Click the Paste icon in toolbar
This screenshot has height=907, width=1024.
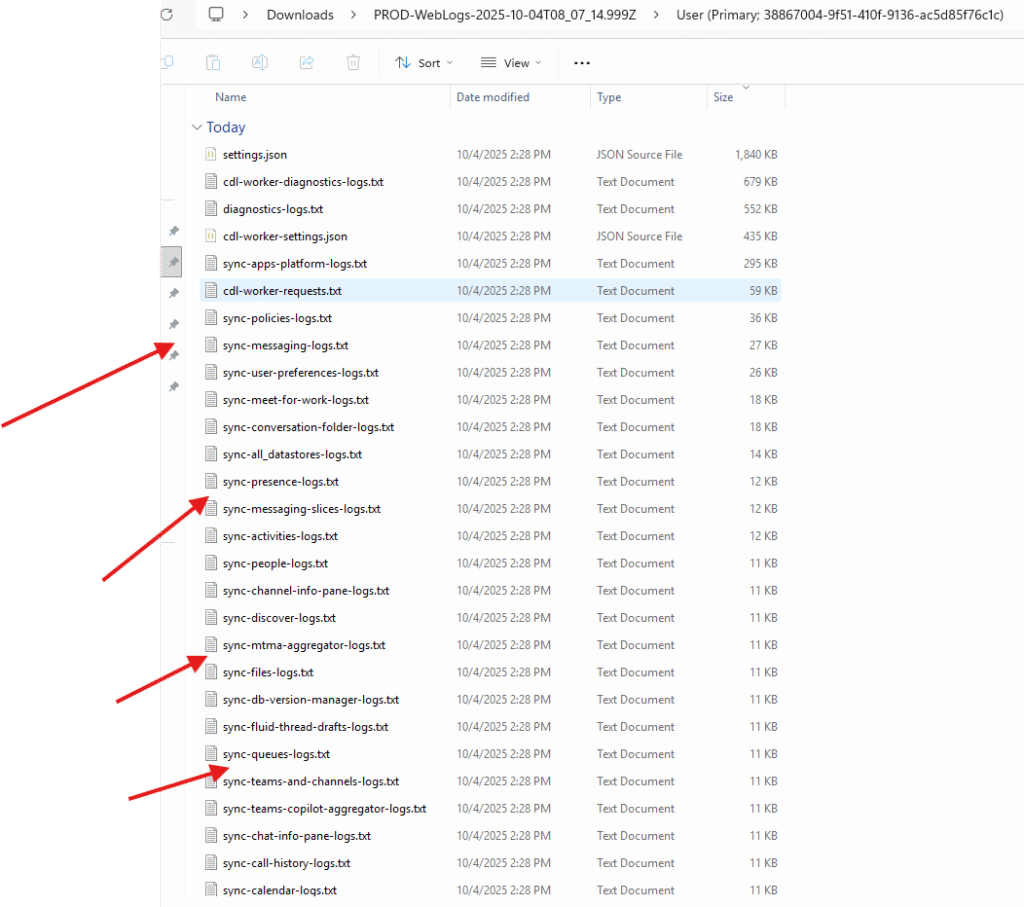click(213, 62)
